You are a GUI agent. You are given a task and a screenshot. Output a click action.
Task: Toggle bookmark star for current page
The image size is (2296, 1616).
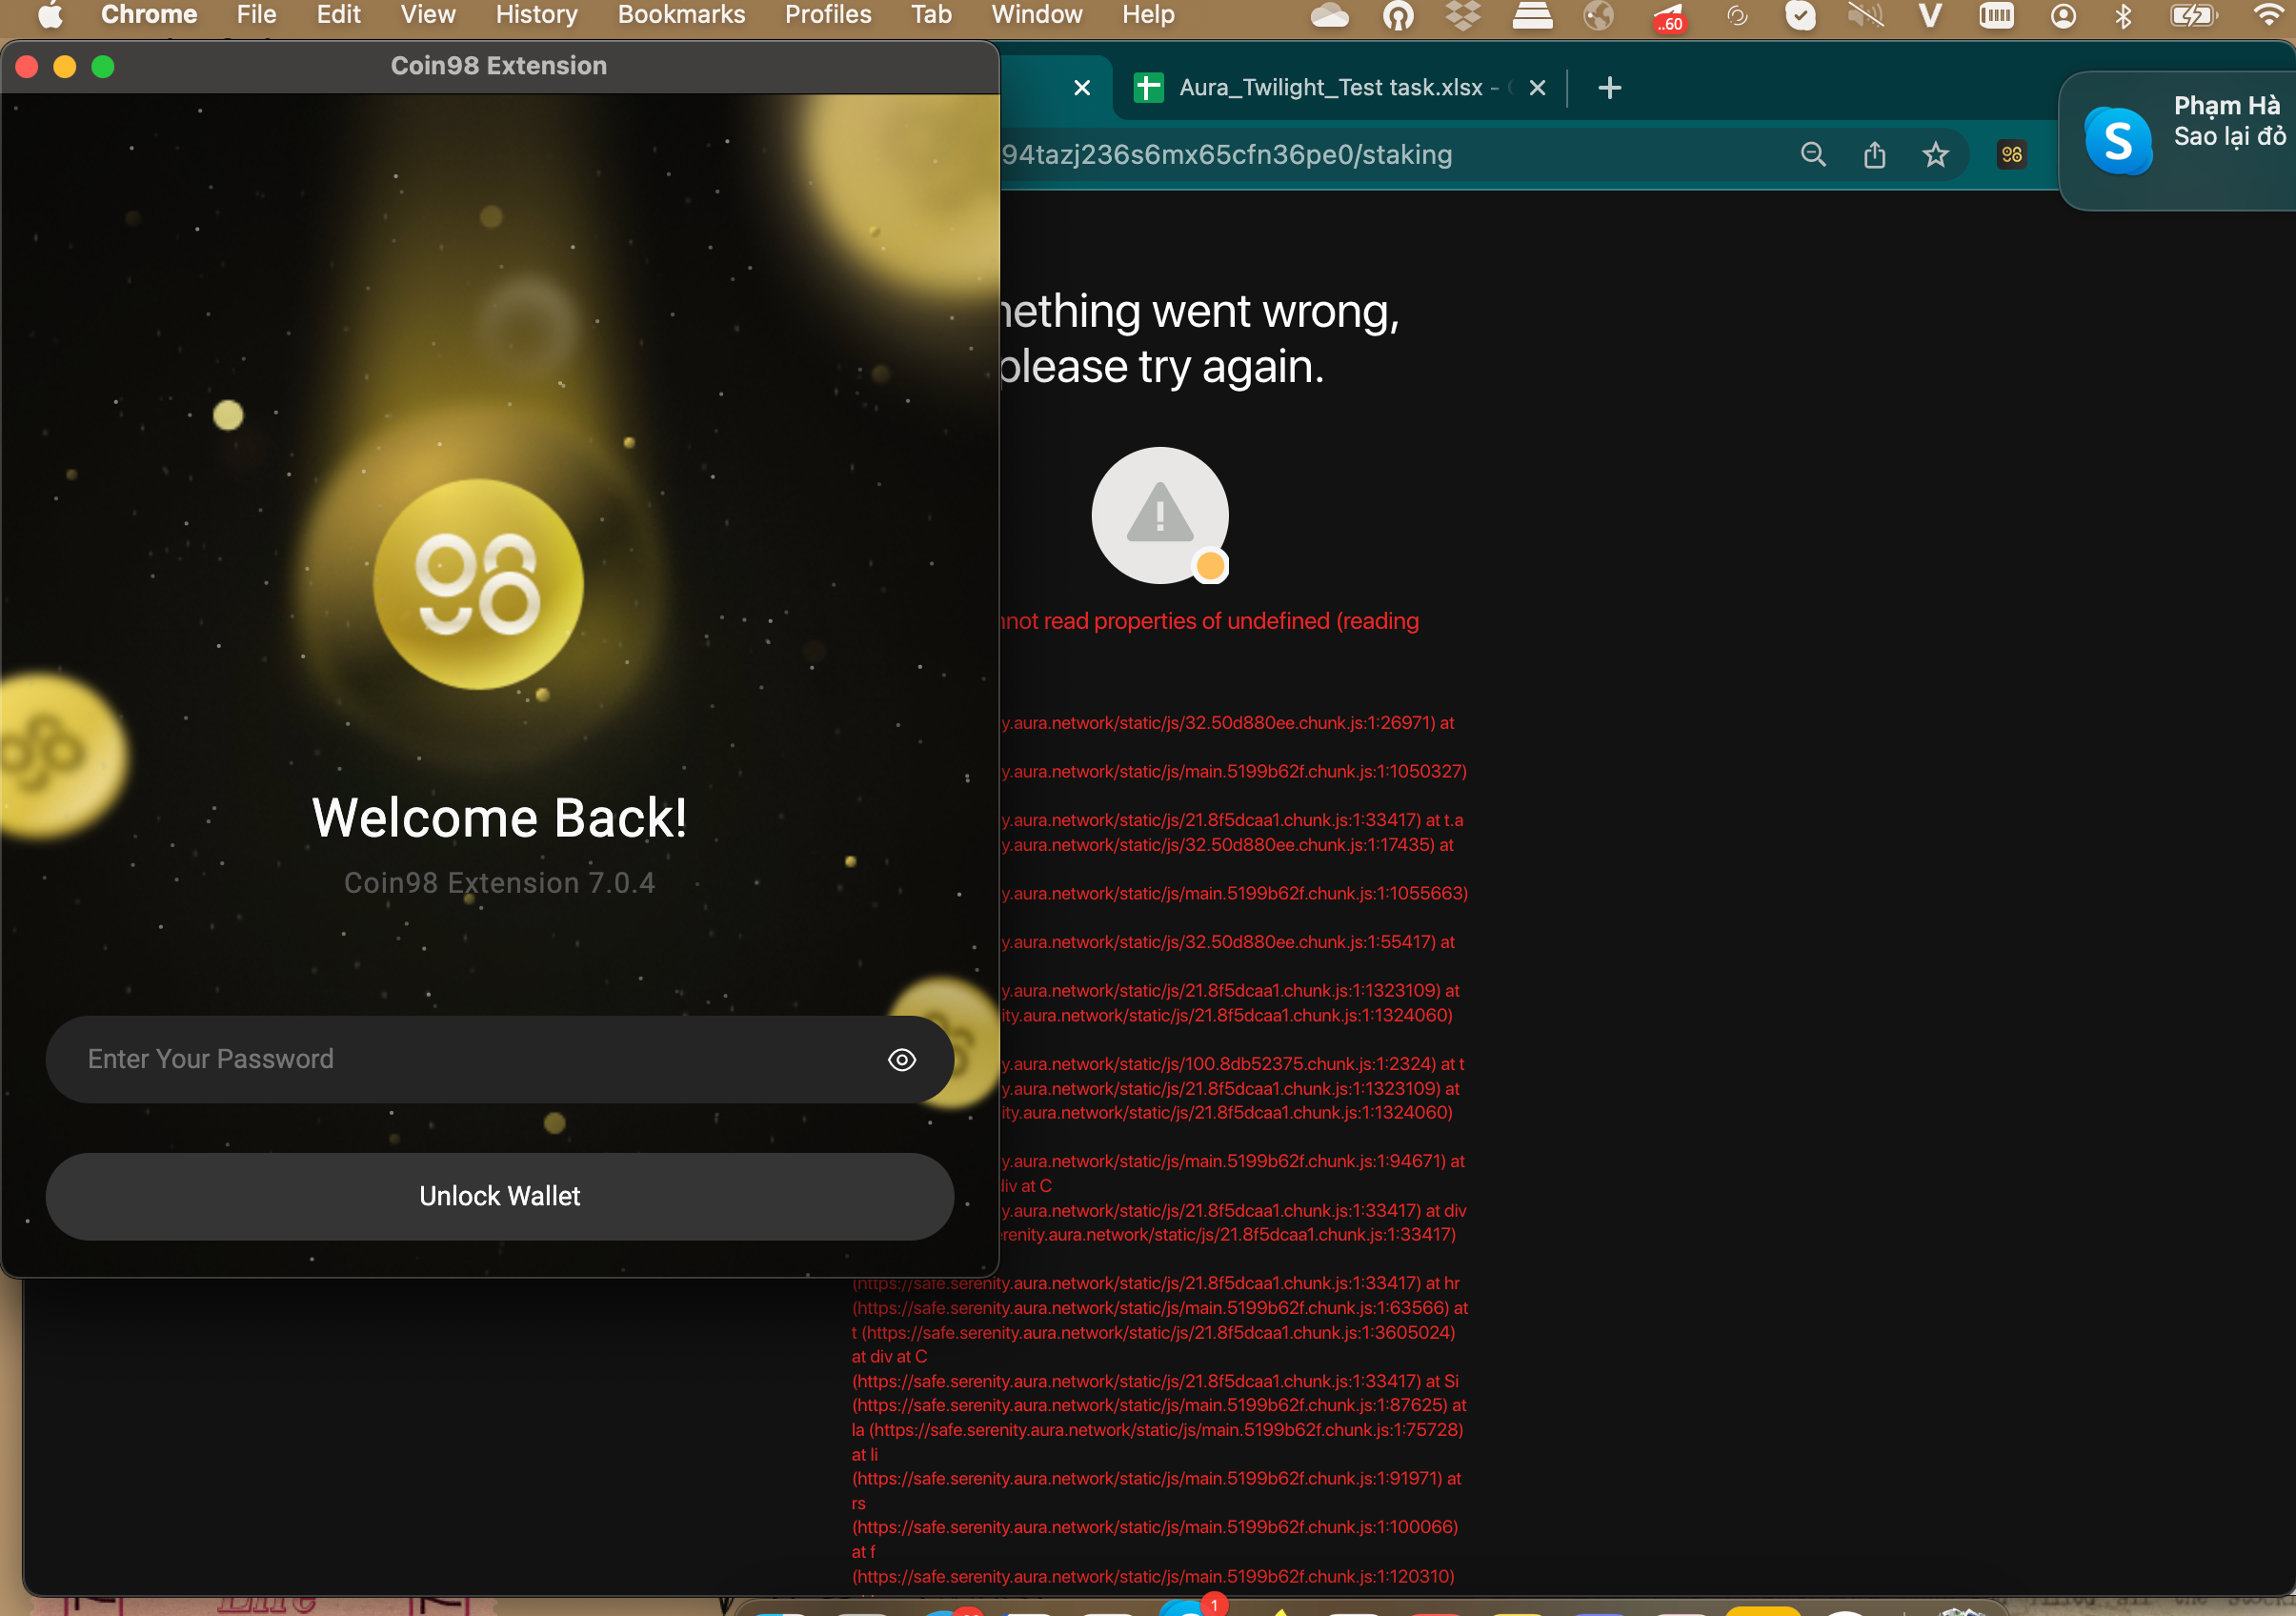[x=1936, y=154]
